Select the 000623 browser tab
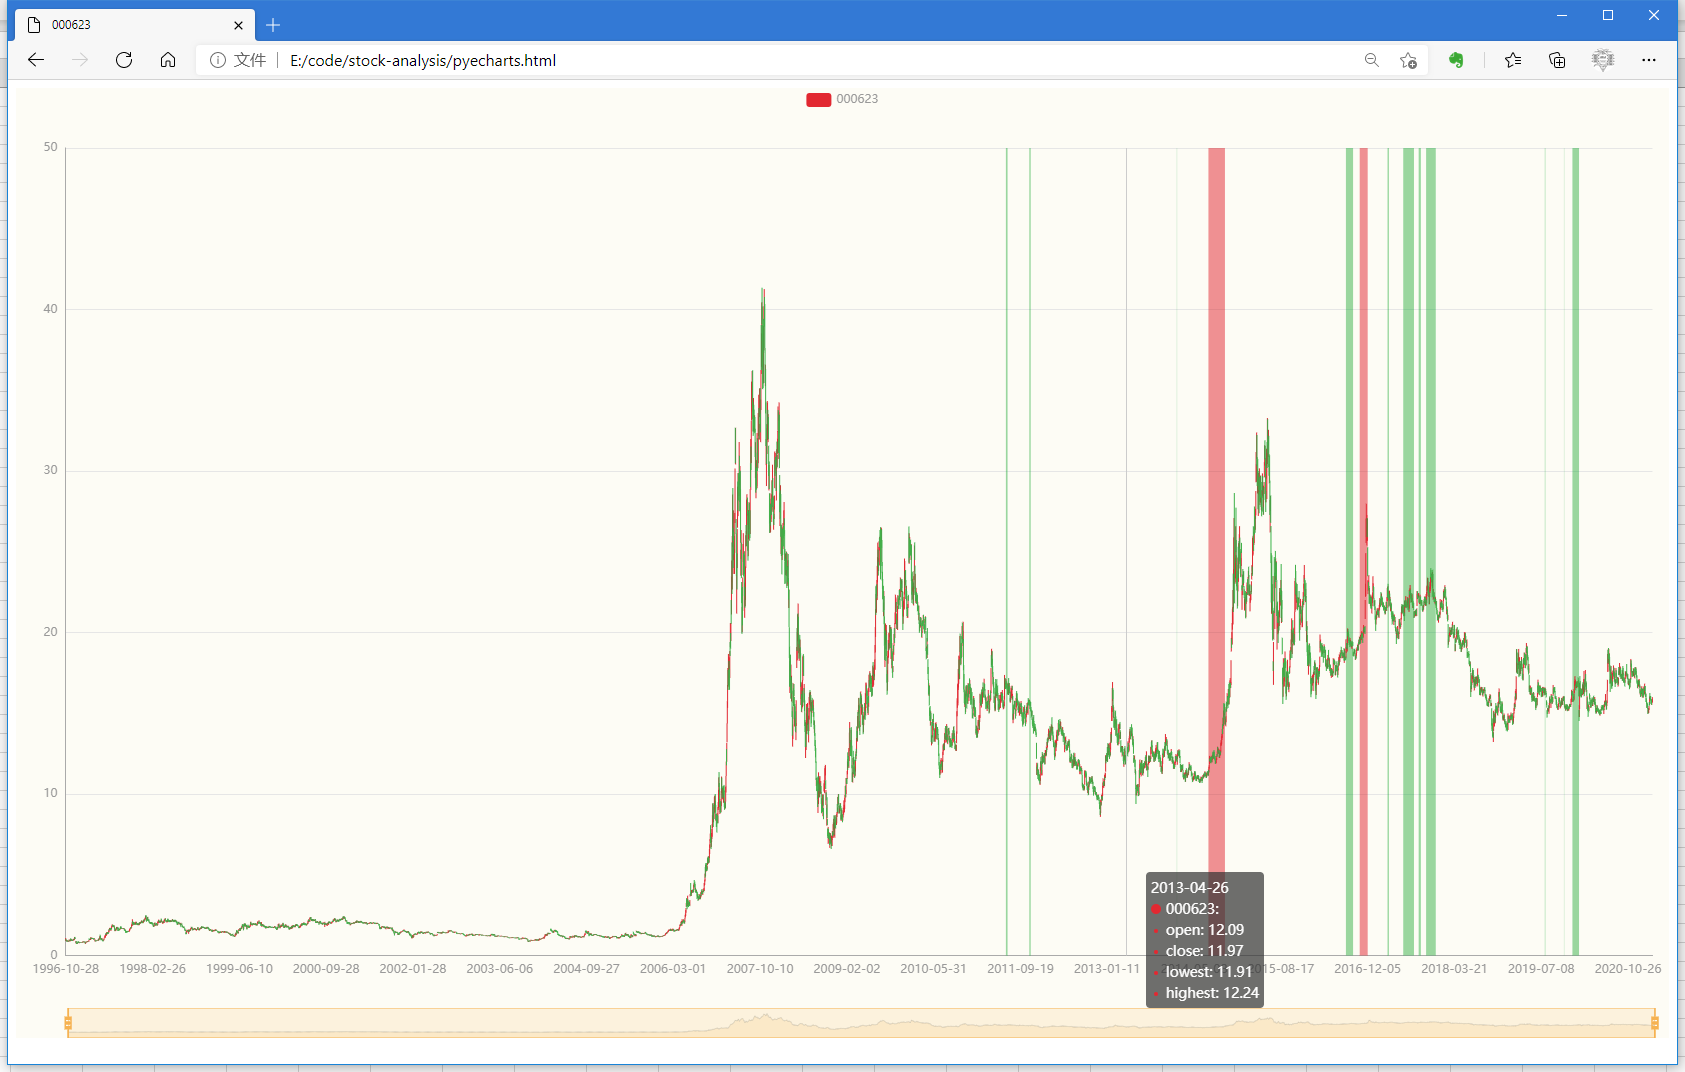 [135, 25]
